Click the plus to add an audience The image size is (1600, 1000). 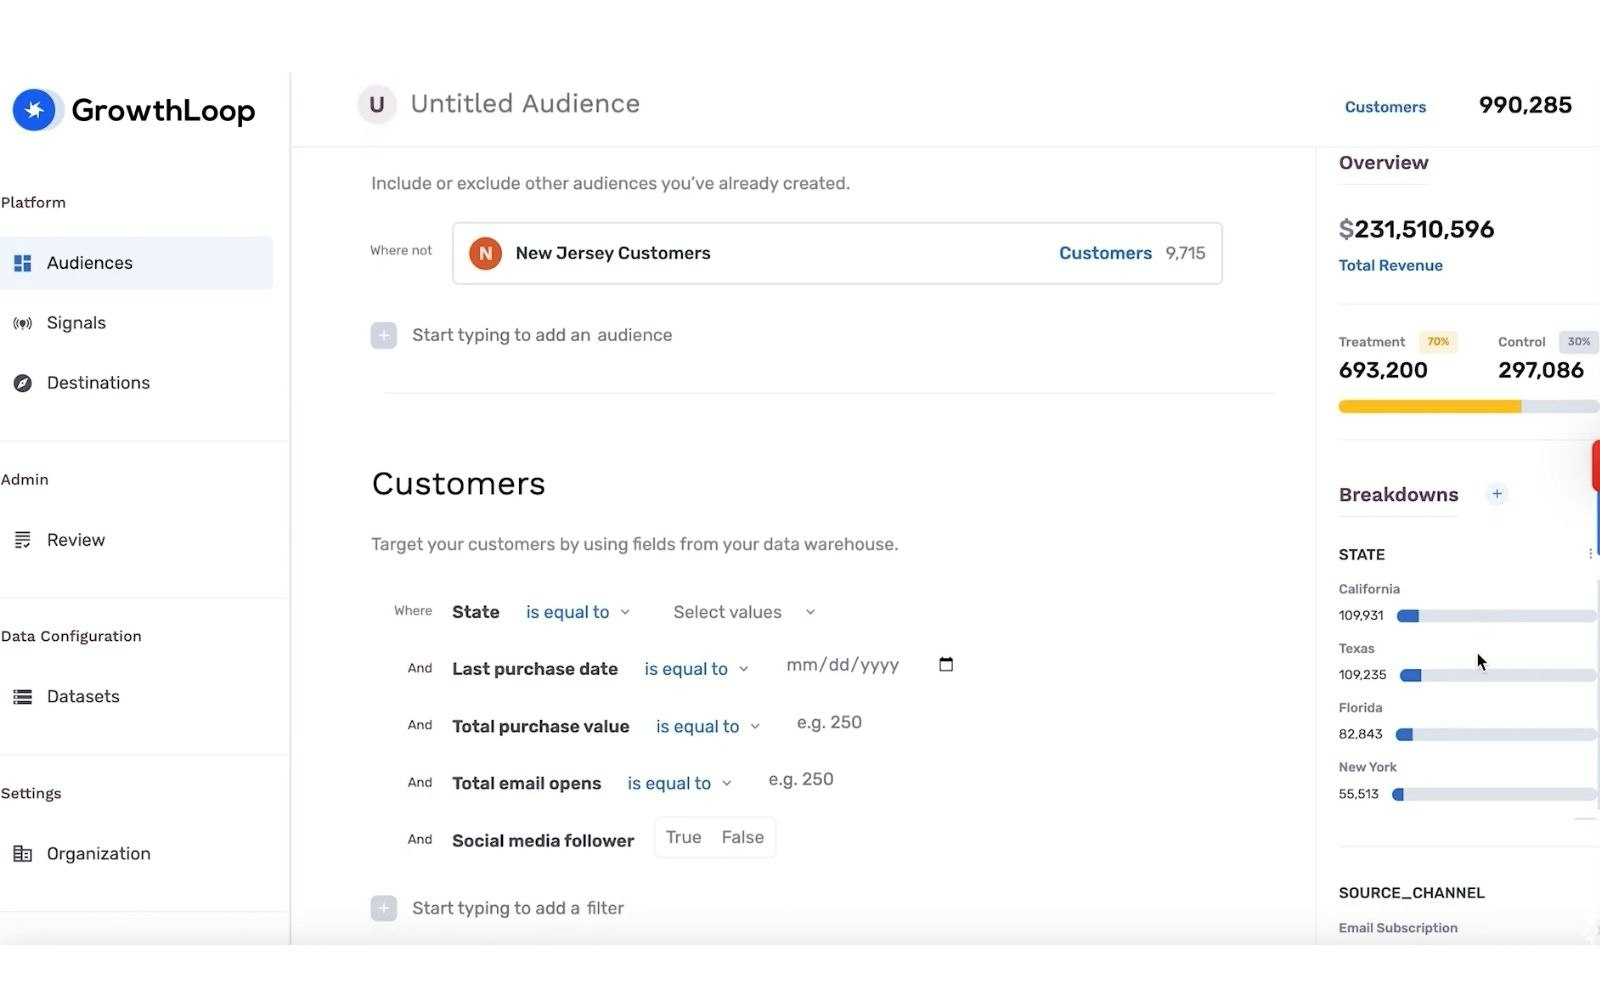(383, 335)
